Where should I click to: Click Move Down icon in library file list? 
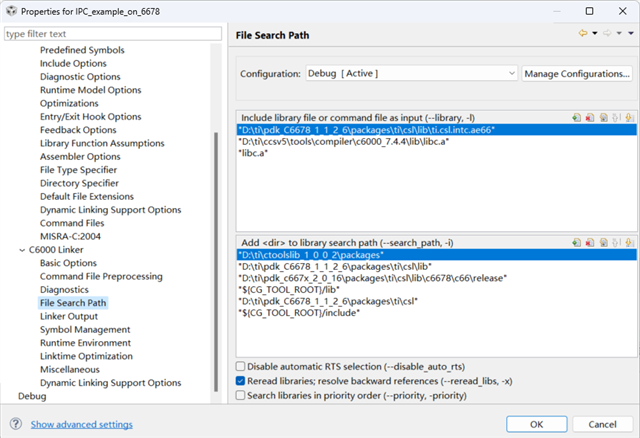628,117
